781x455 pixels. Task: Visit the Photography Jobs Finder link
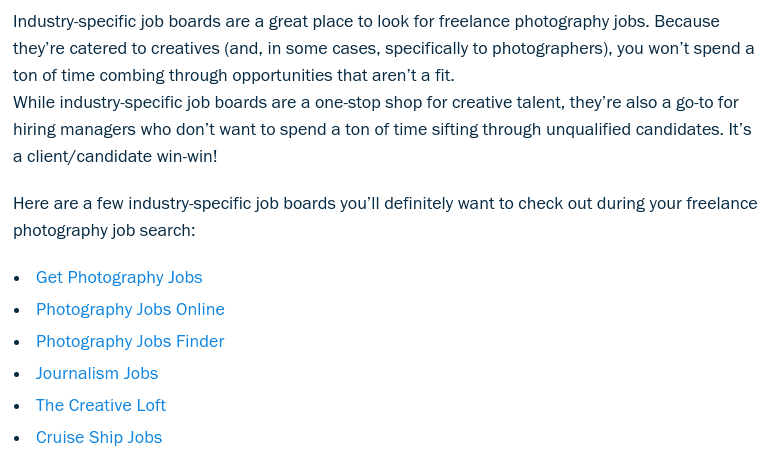point(130,341)
